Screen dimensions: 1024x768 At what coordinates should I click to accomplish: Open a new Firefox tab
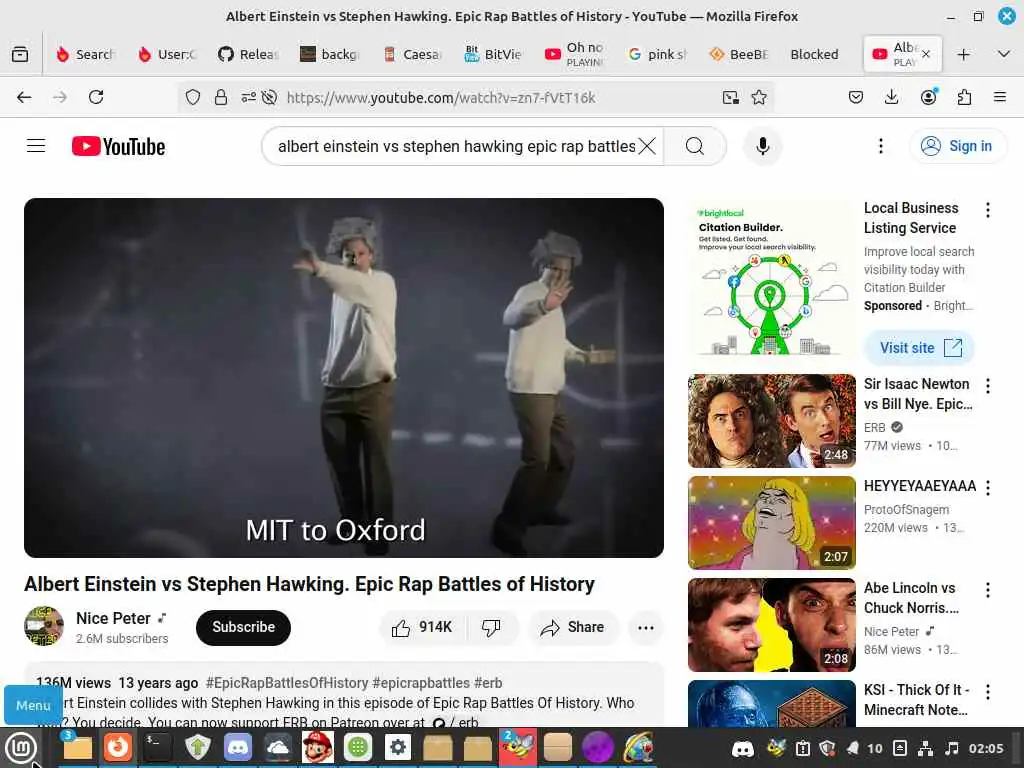[963, 54]
